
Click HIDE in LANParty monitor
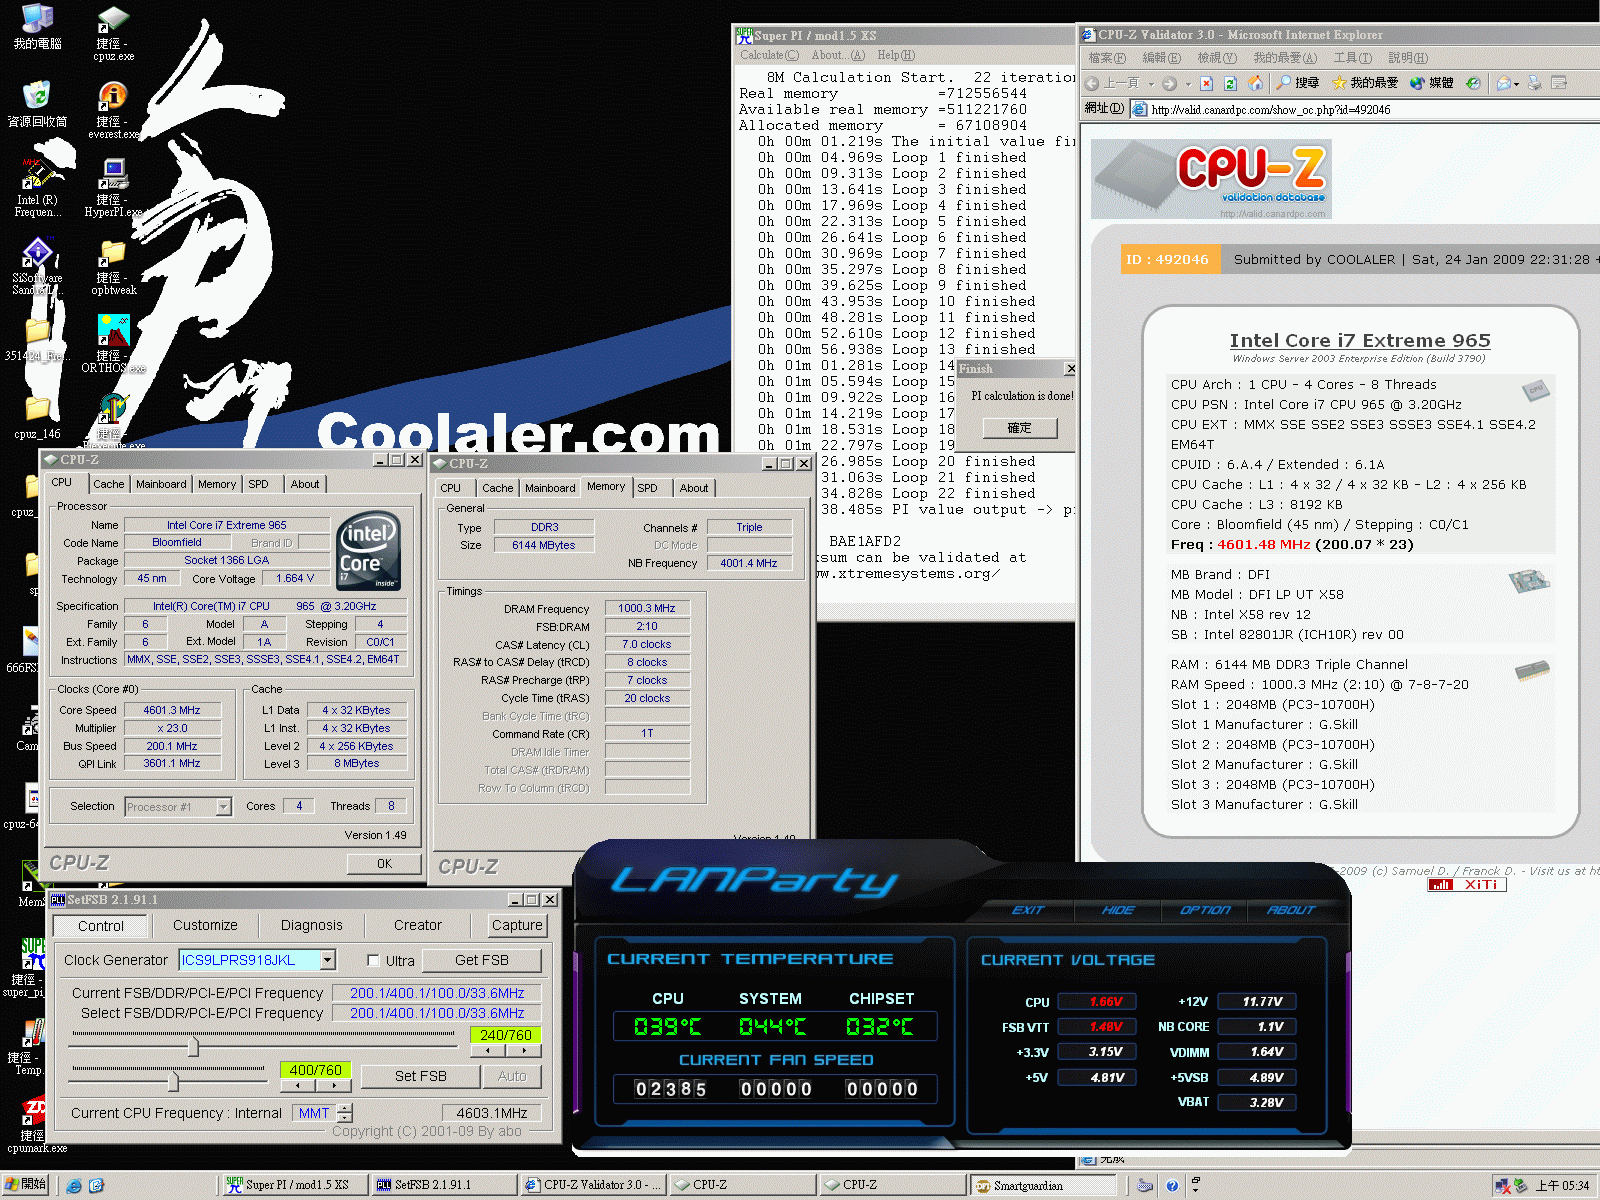(x=1118, y=910)
